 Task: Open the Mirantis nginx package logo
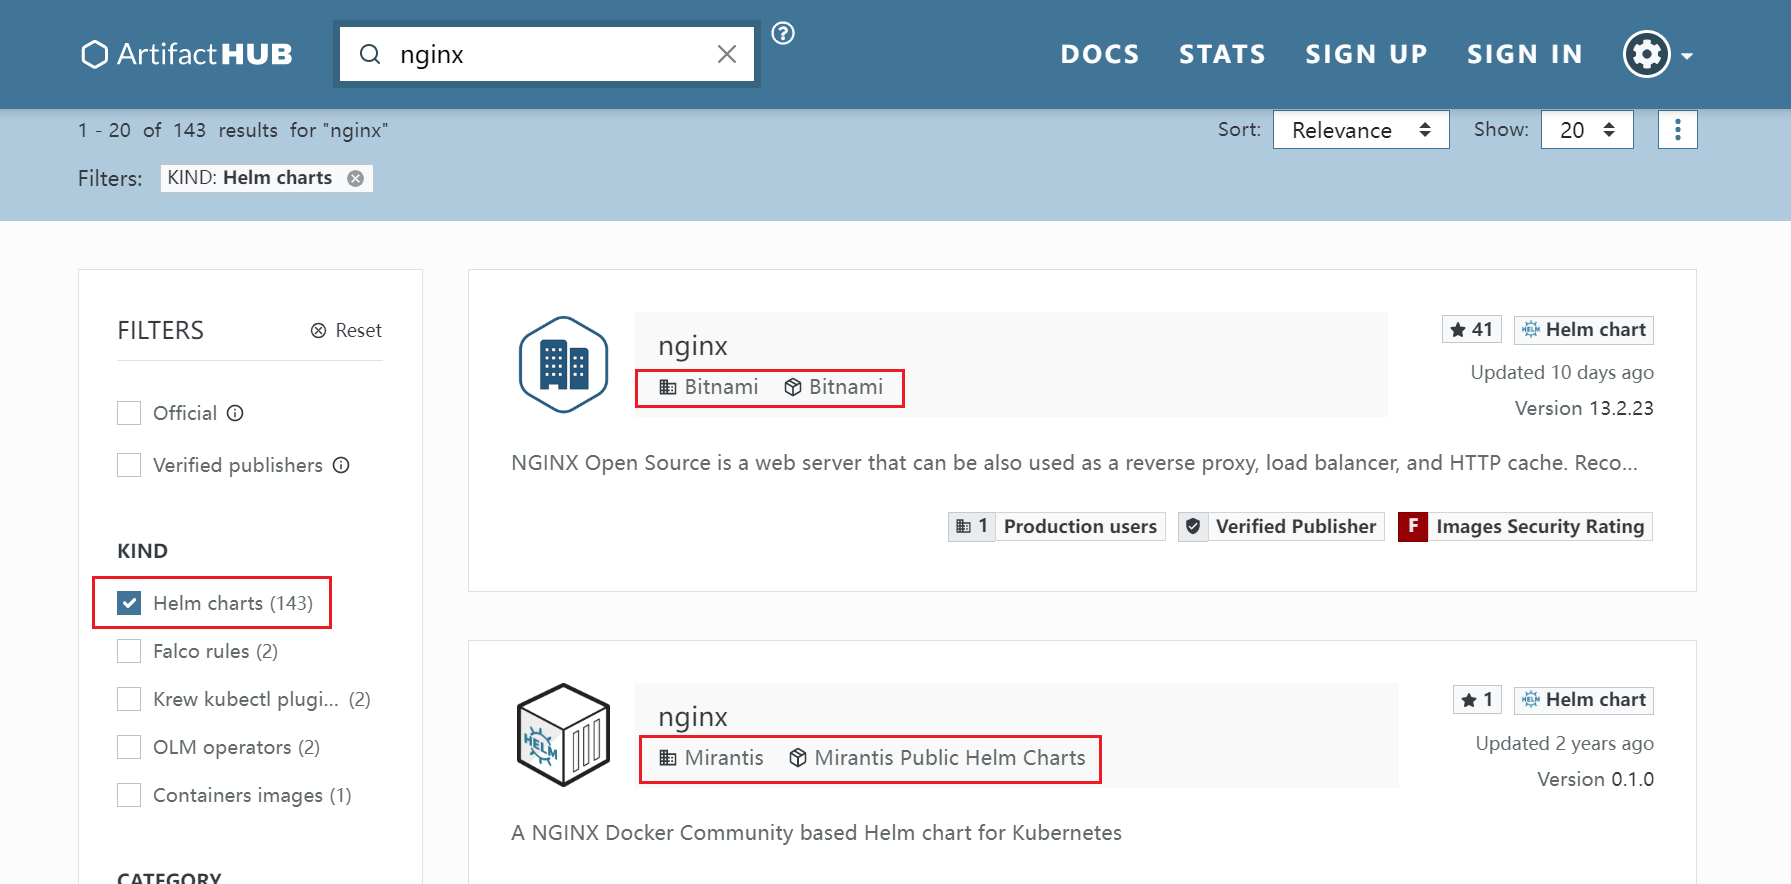[564, 735]
